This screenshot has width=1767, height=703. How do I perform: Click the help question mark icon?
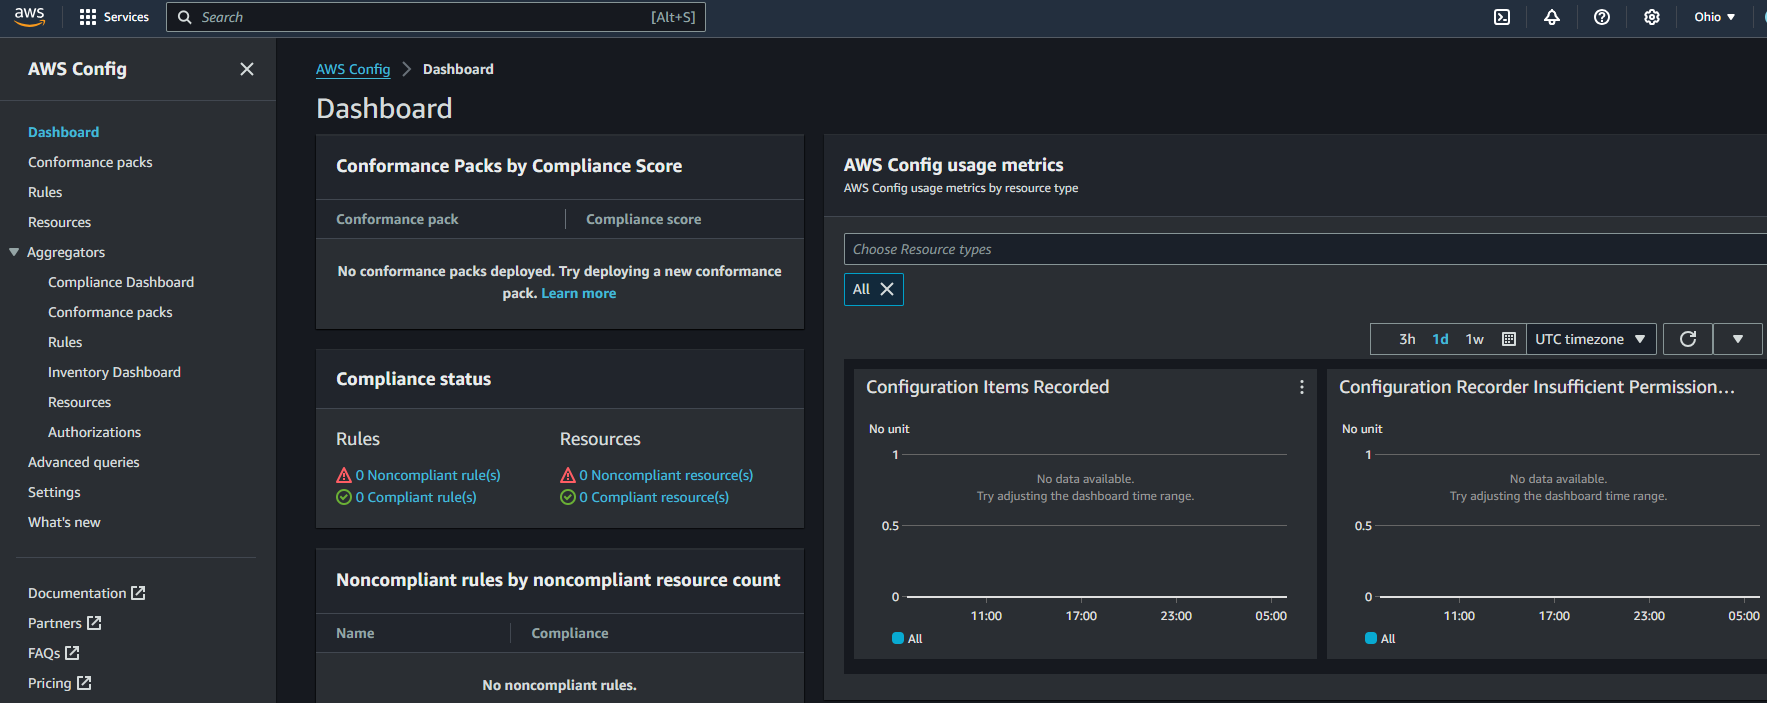(x=1601, y=17)
